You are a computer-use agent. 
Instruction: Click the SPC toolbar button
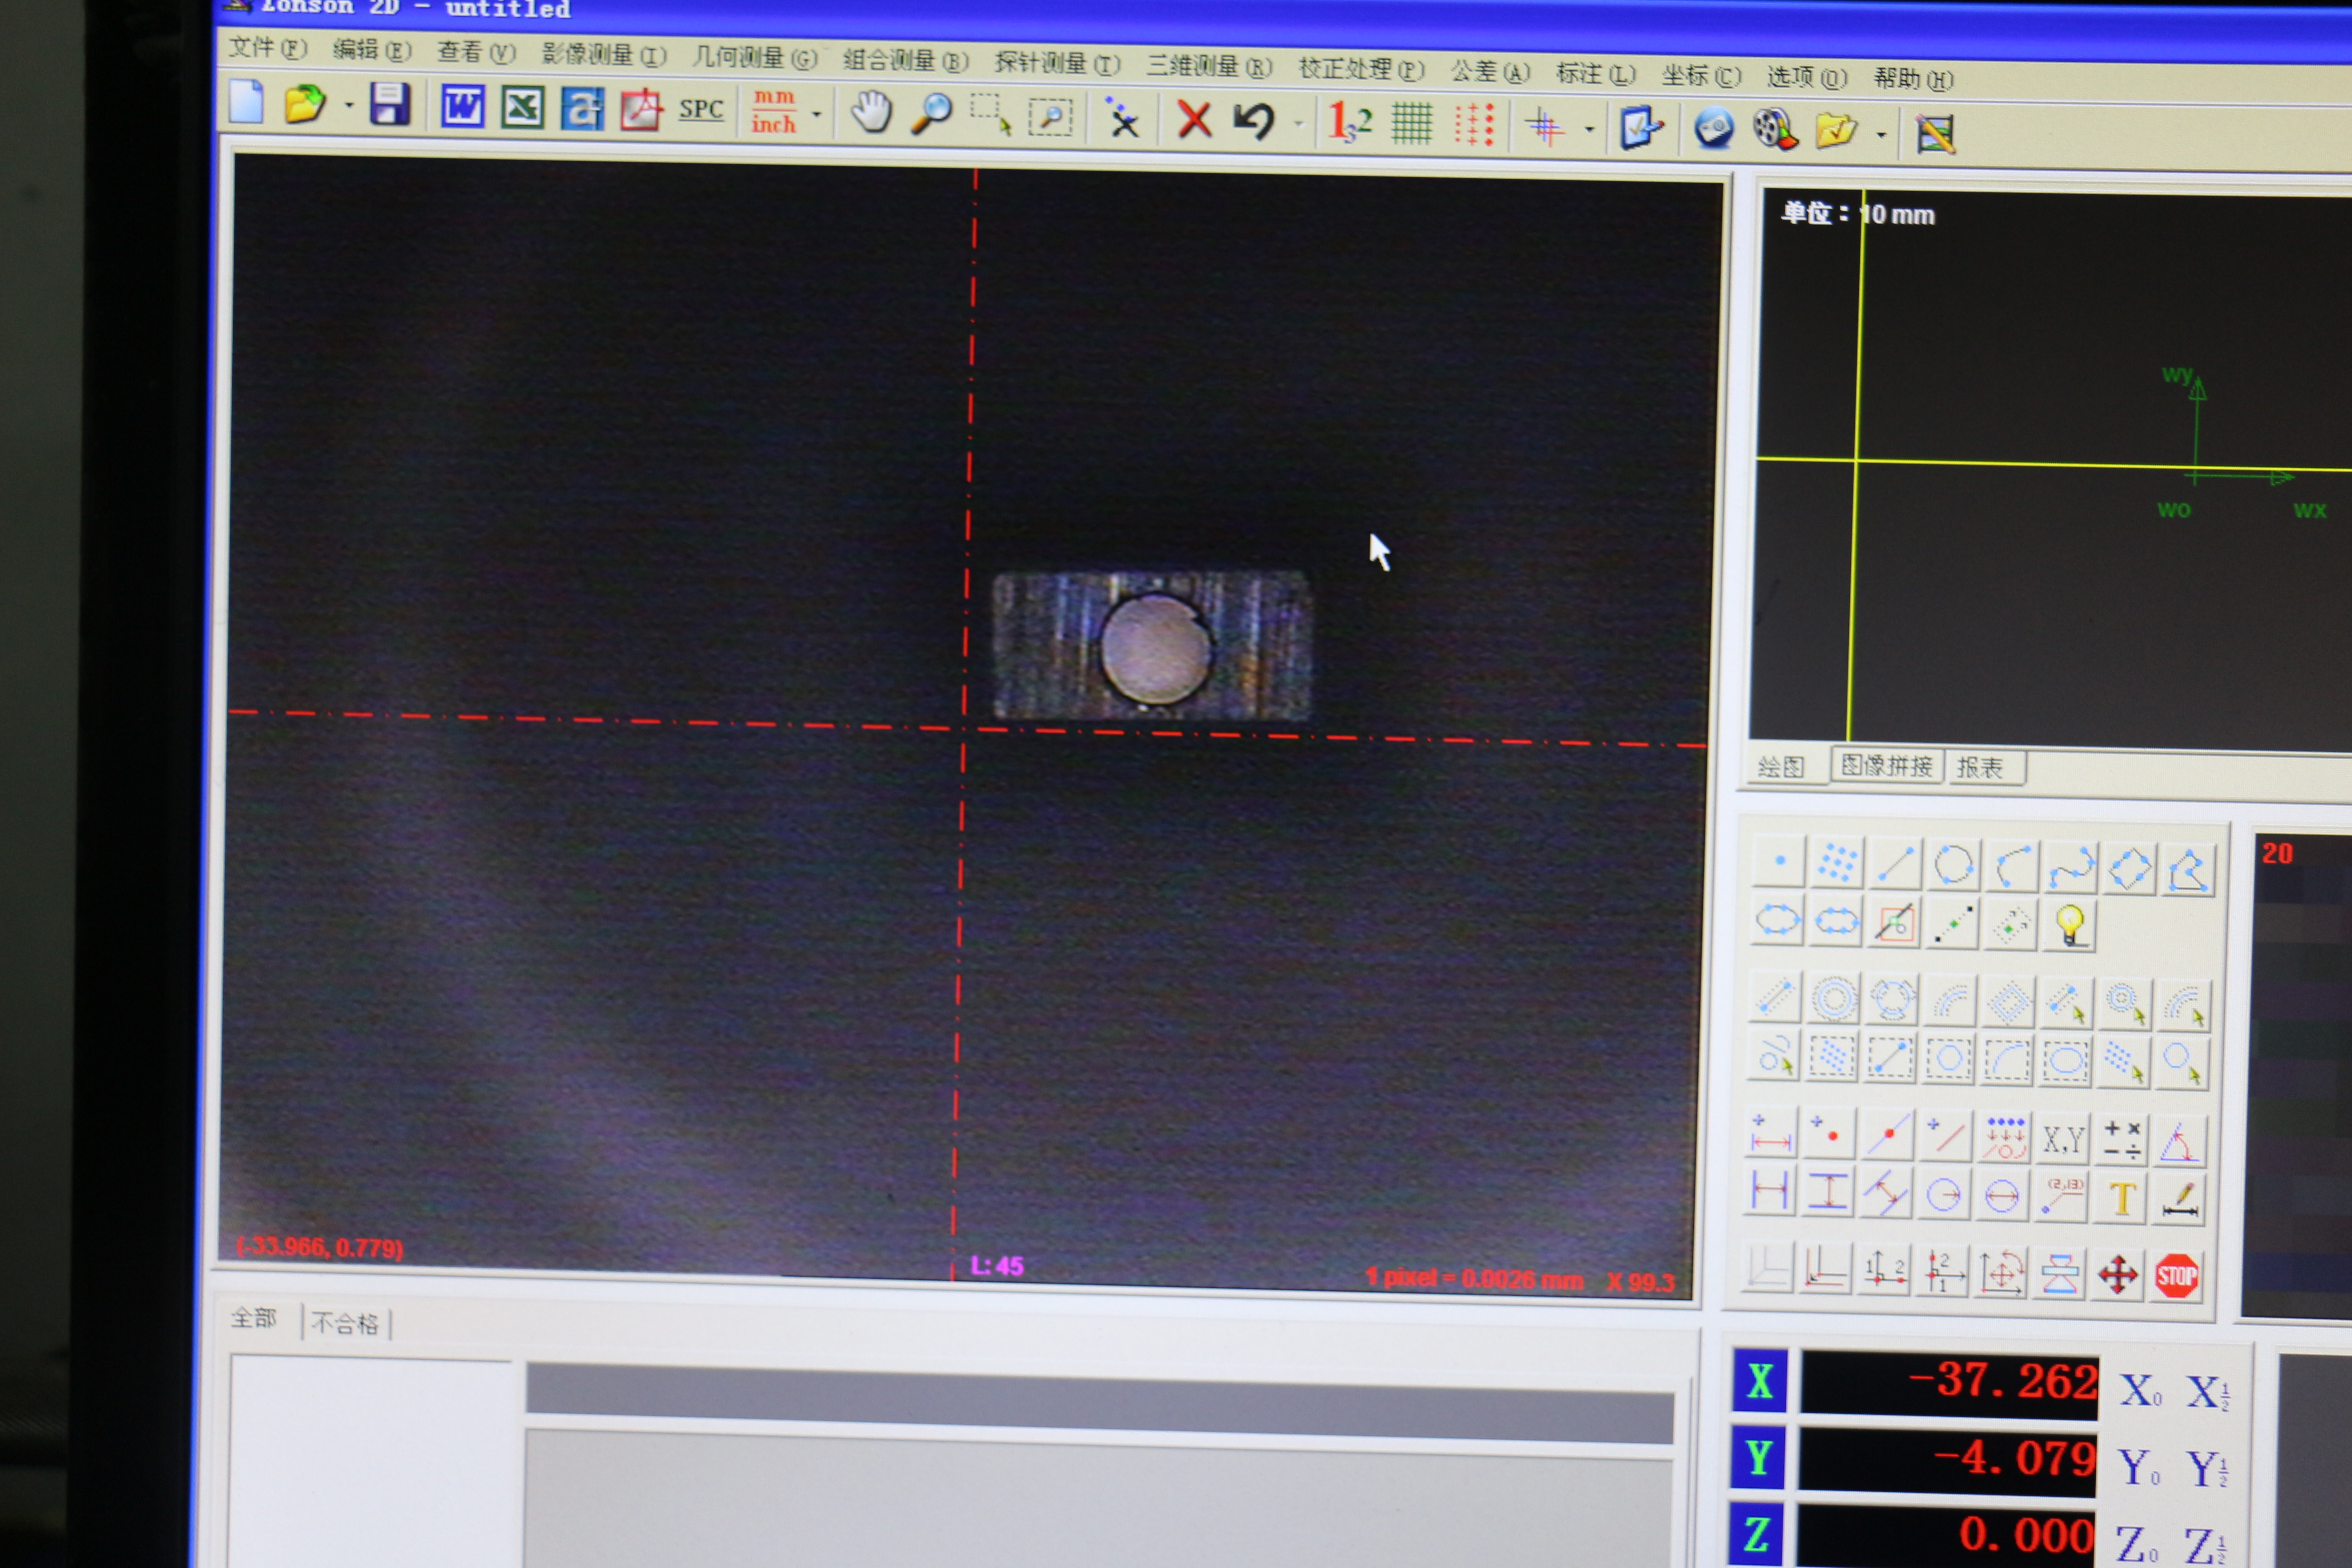coord(701,109)
